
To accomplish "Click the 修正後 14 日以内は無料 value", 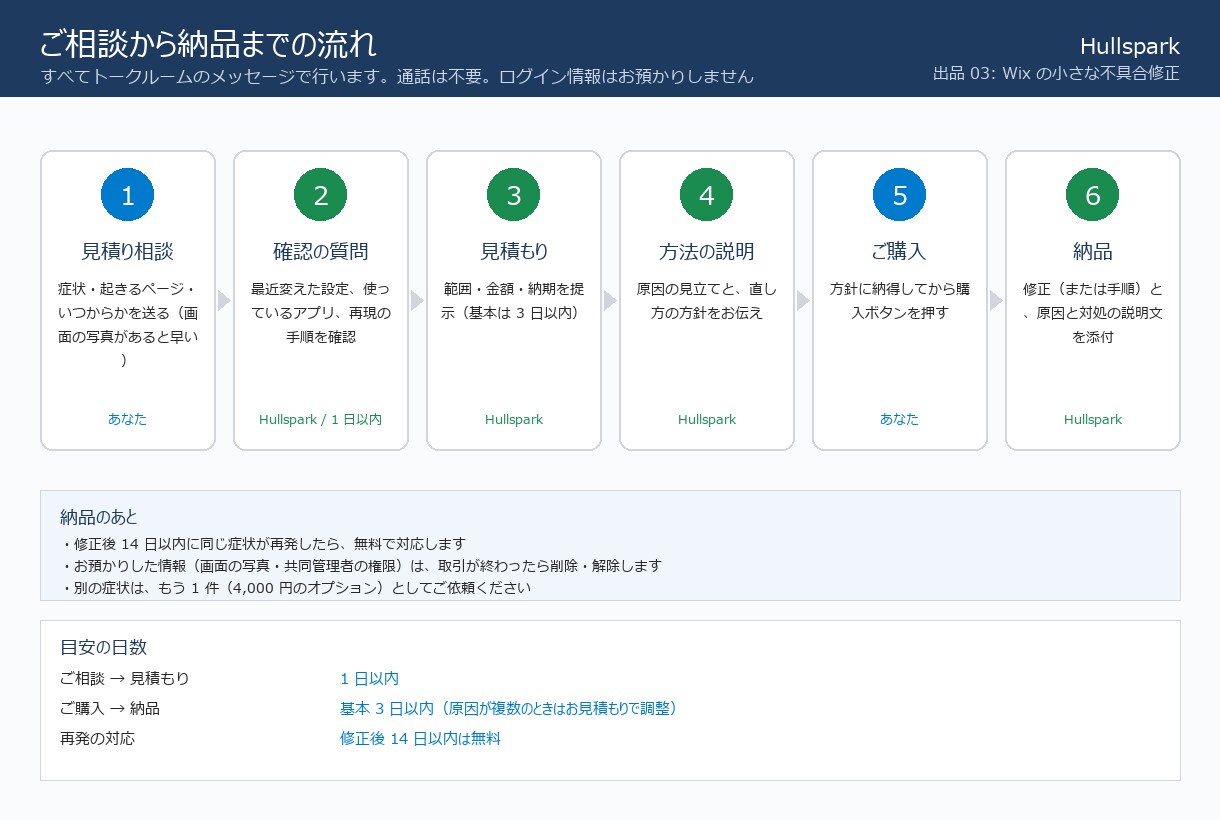I will 420,739.
